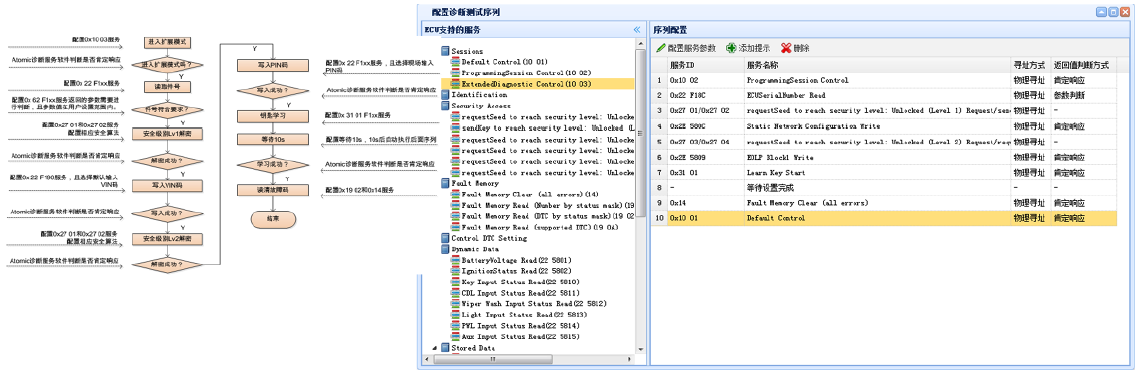The image size is (1142, 376).
Task: Select ExtendedDiagnostic Control(10 03) in tree
Action: [x=526, y=85]
